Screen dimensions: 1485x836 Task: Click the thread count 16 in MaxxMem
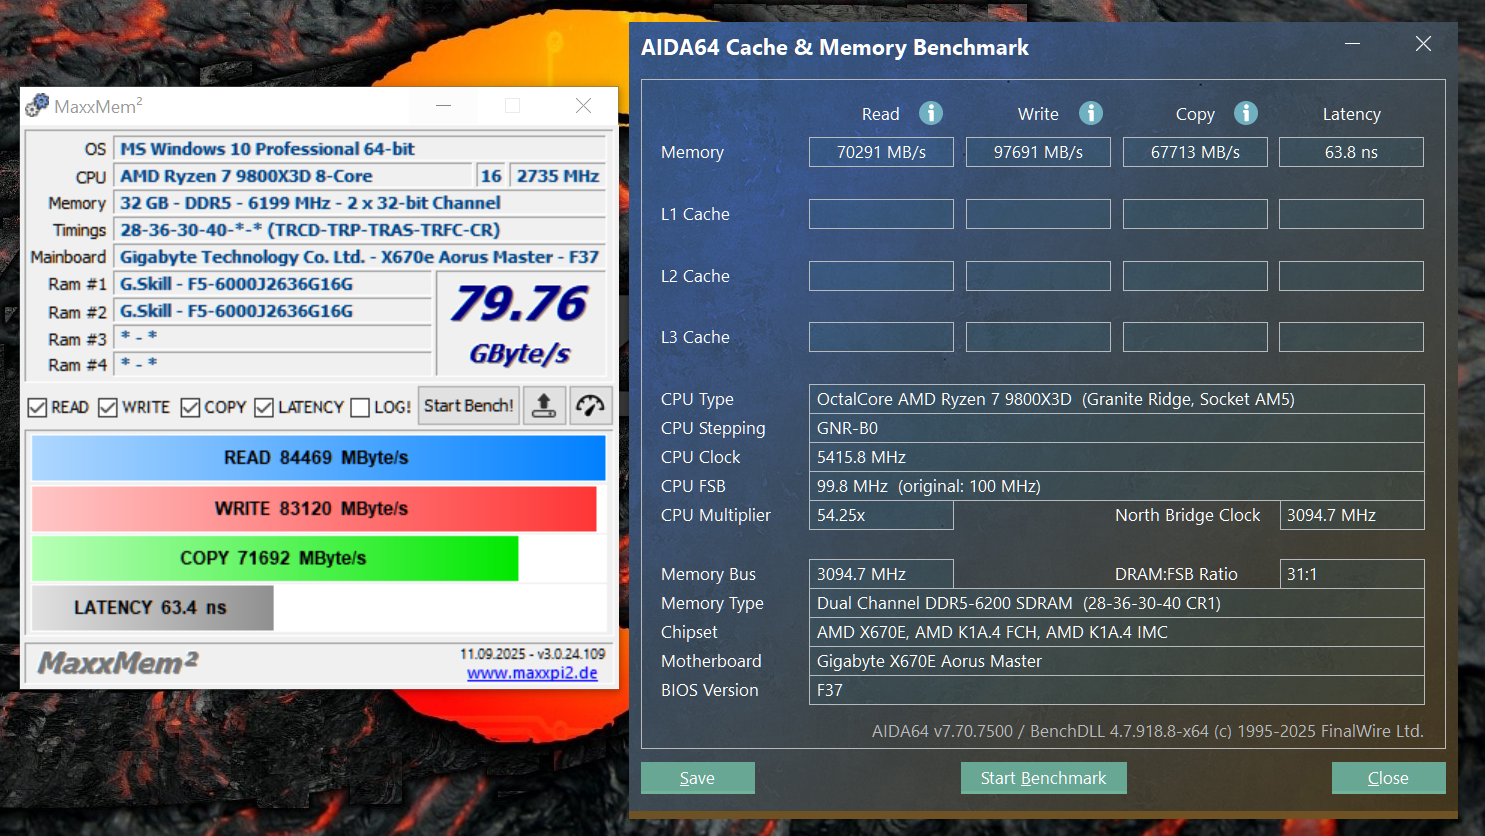tap(491, 176)
